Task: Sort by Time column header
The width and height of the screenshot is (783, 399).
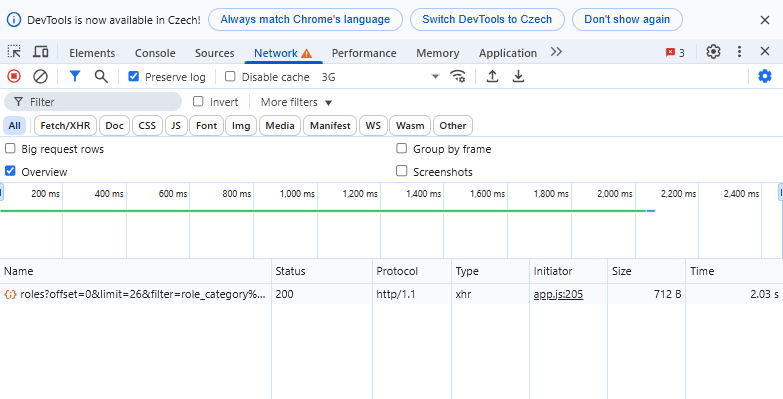Action: [x=734, y=271]
